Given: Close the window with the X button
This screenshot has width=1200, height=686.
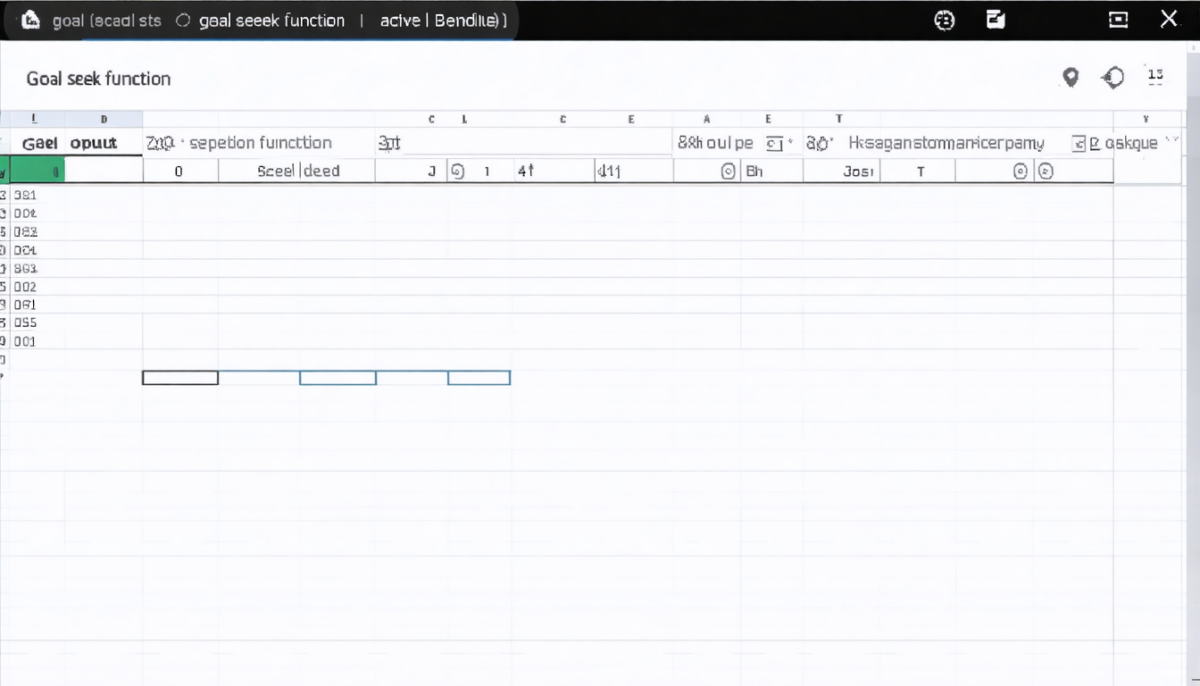Looking at the screenshot, I should tap(1168, 18).
